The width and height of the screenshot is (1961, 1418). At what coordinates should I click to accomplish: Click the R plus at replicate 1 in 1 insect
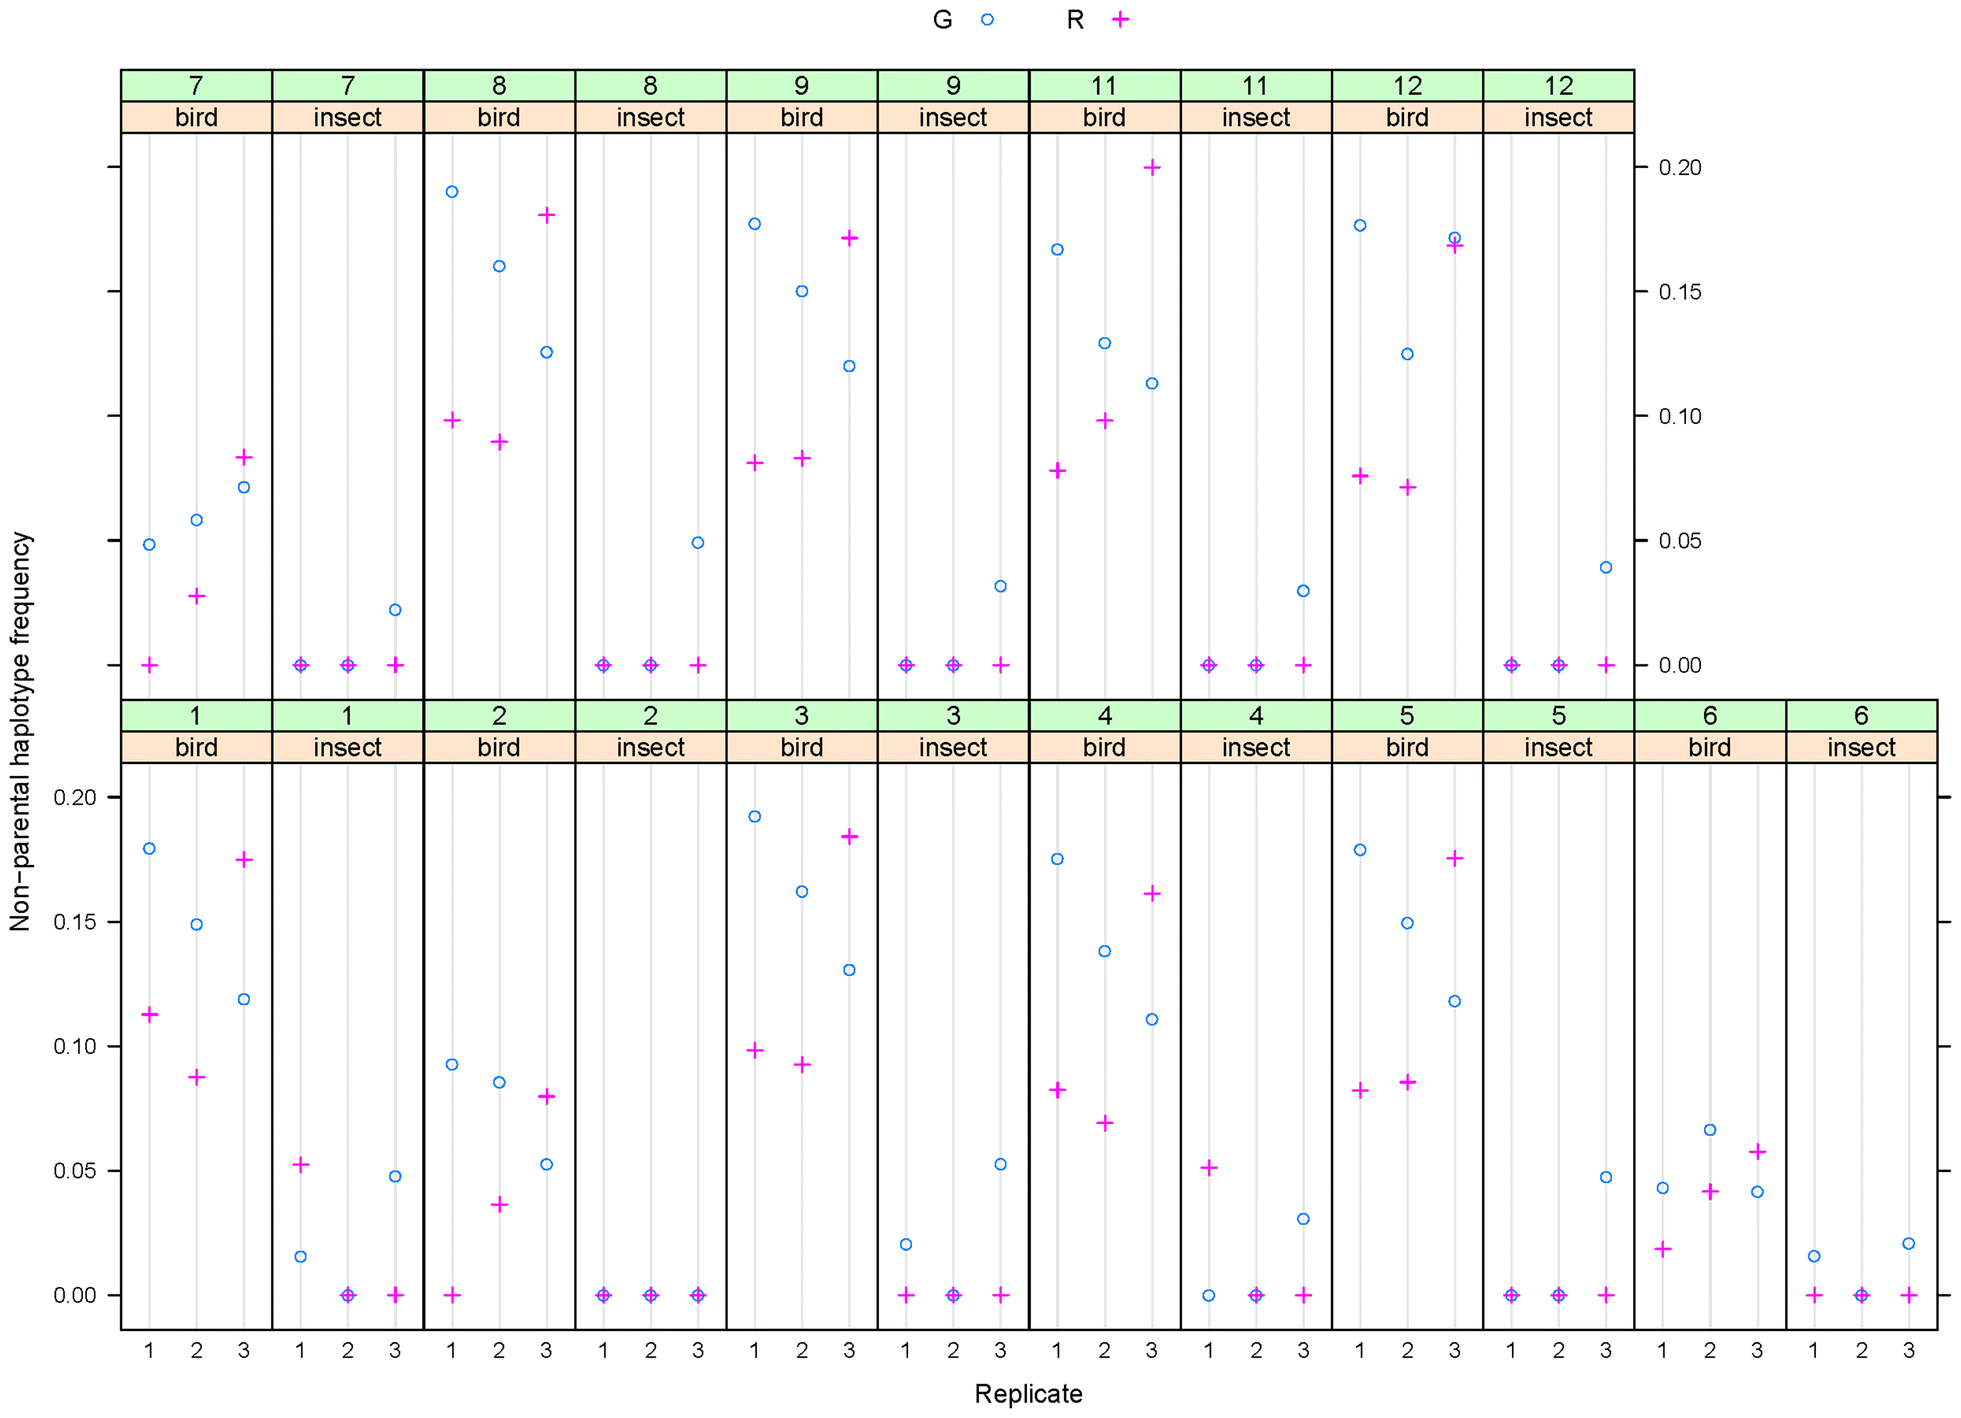coord(301,1165)
